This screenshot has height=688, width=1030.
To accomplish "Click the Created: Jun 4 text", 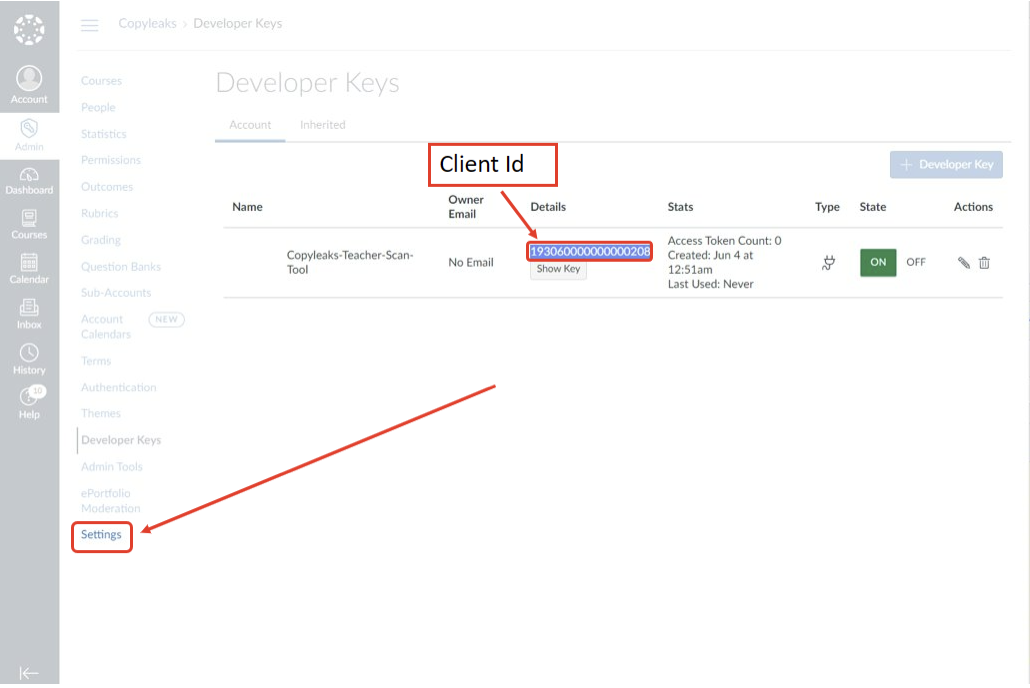I will click(x=710, y=262).
